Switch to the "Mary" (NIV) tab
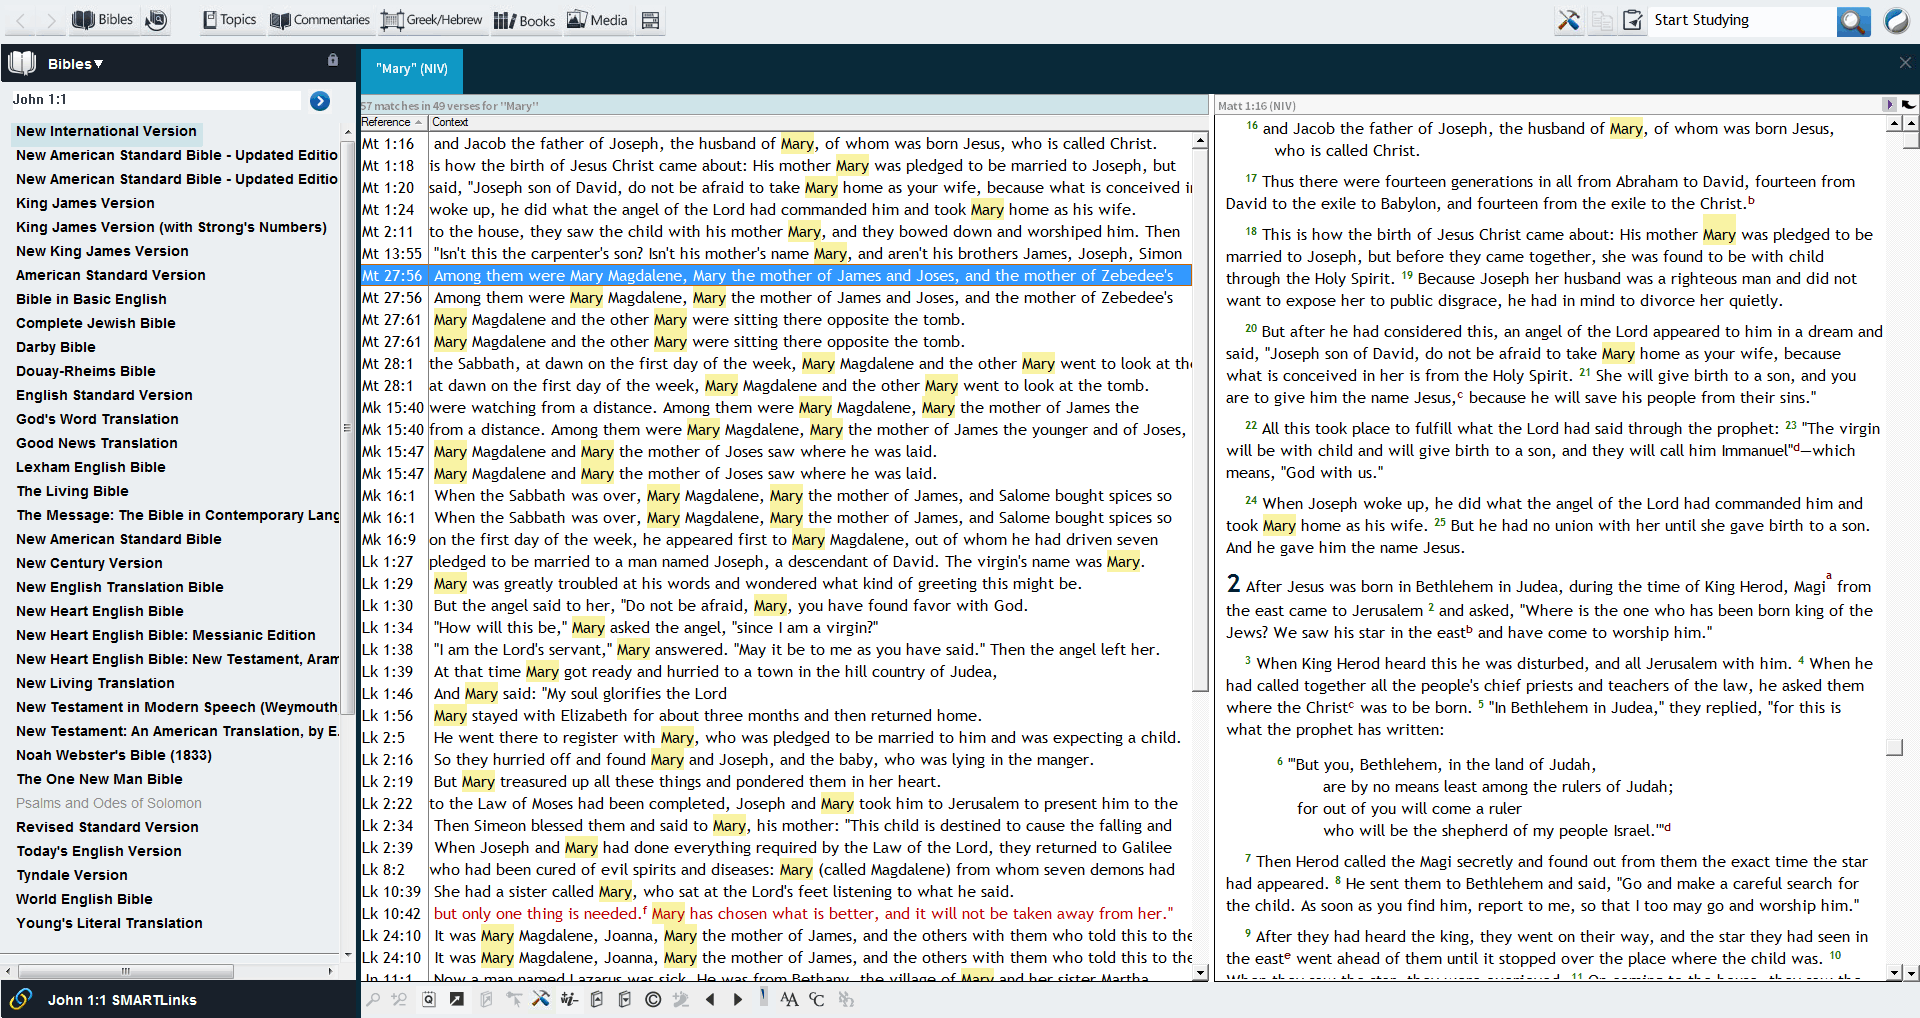 [x=412, y=69]
